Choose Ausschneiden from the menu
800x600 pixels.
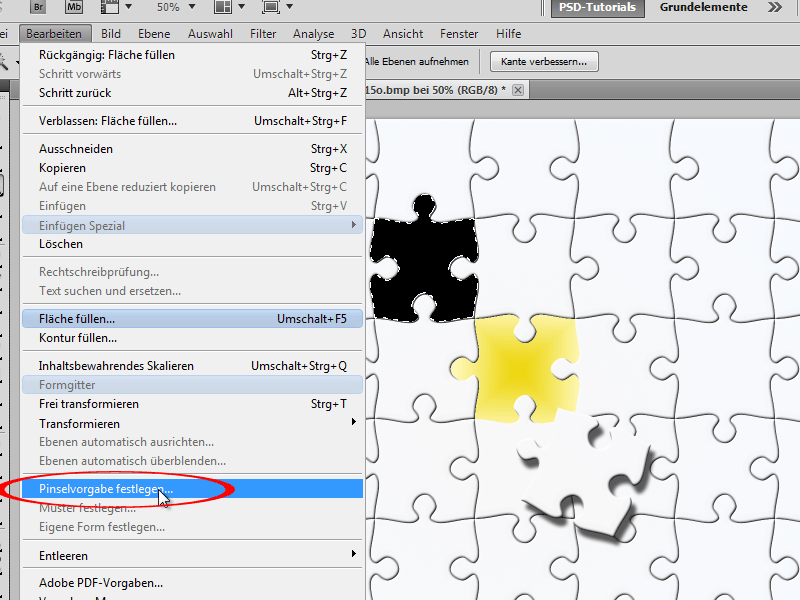pos(192,149)
